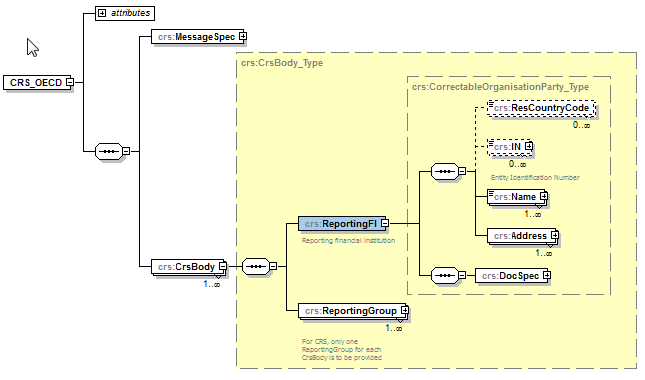Image resolution: width=645 pixels, height=380 pixels.
Task: Expand crs:MessageSpec with its plus box
Action: (x=243, y=37)
